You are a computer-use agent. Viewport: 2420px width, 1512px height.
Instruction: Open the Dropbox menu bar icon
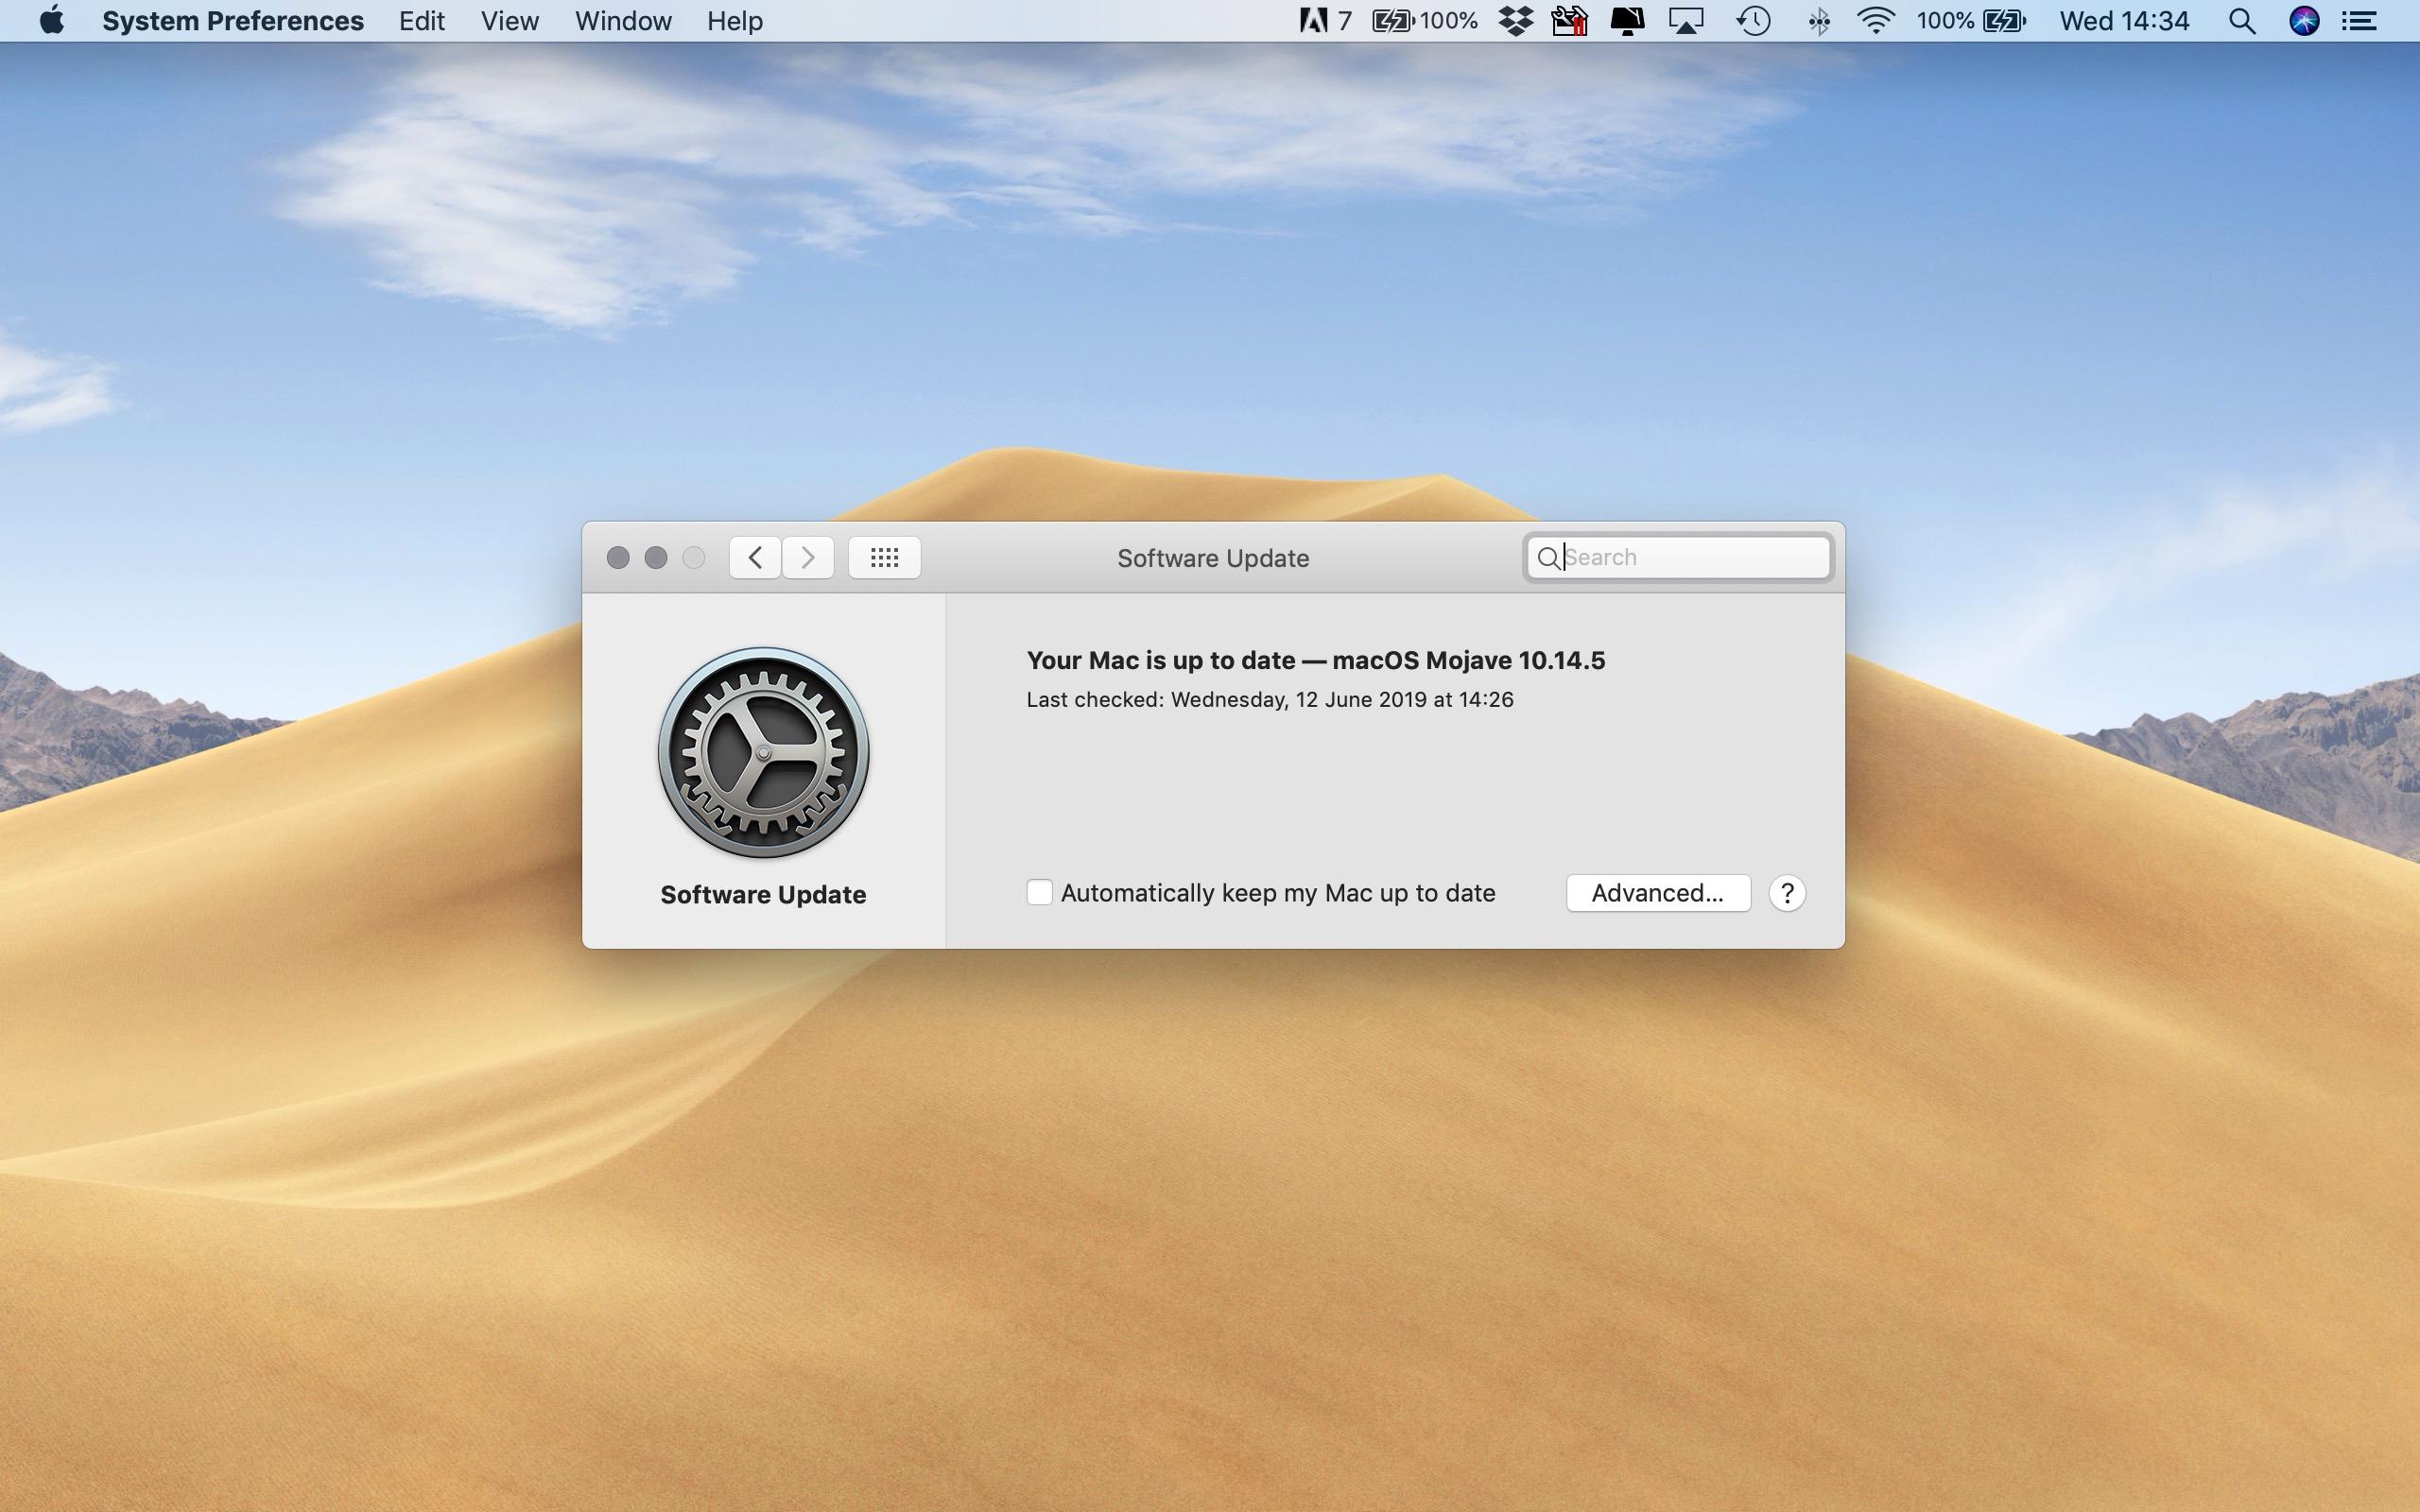point(1516,21)
